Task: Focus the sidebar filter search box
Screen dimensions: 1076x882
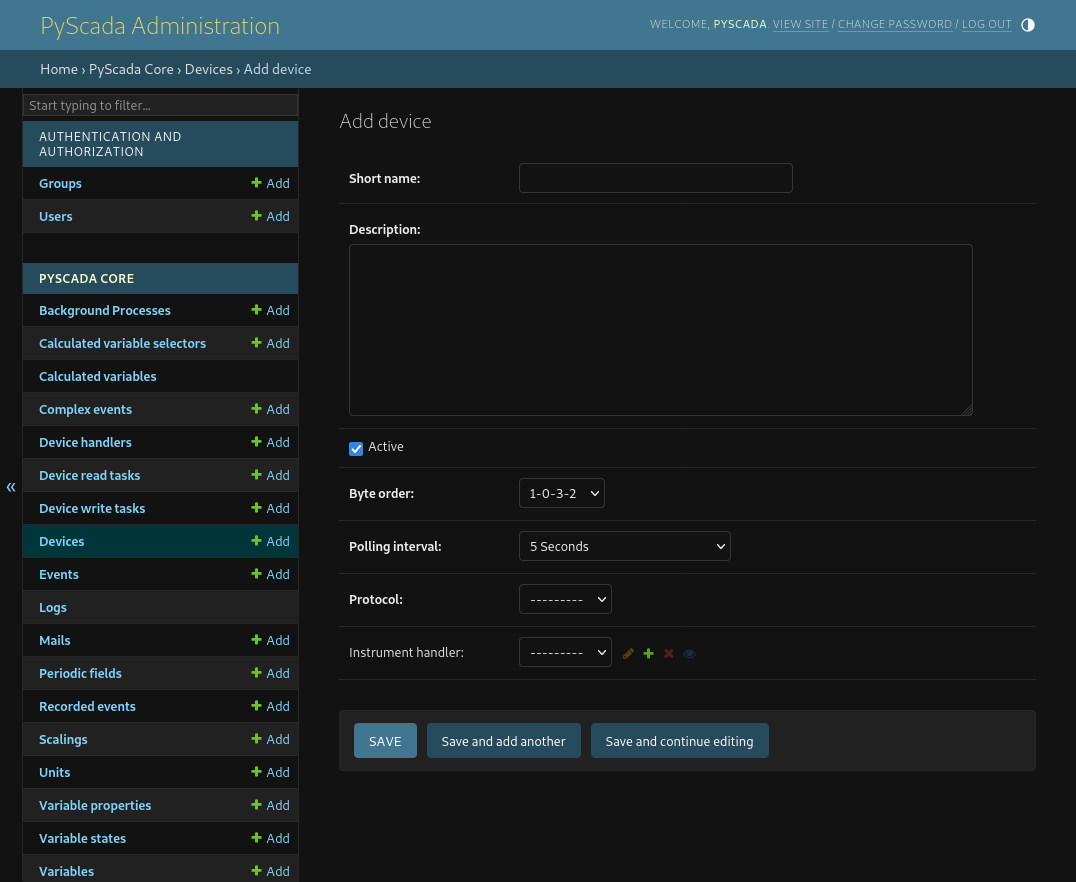Action: click(x=161, y=105)
